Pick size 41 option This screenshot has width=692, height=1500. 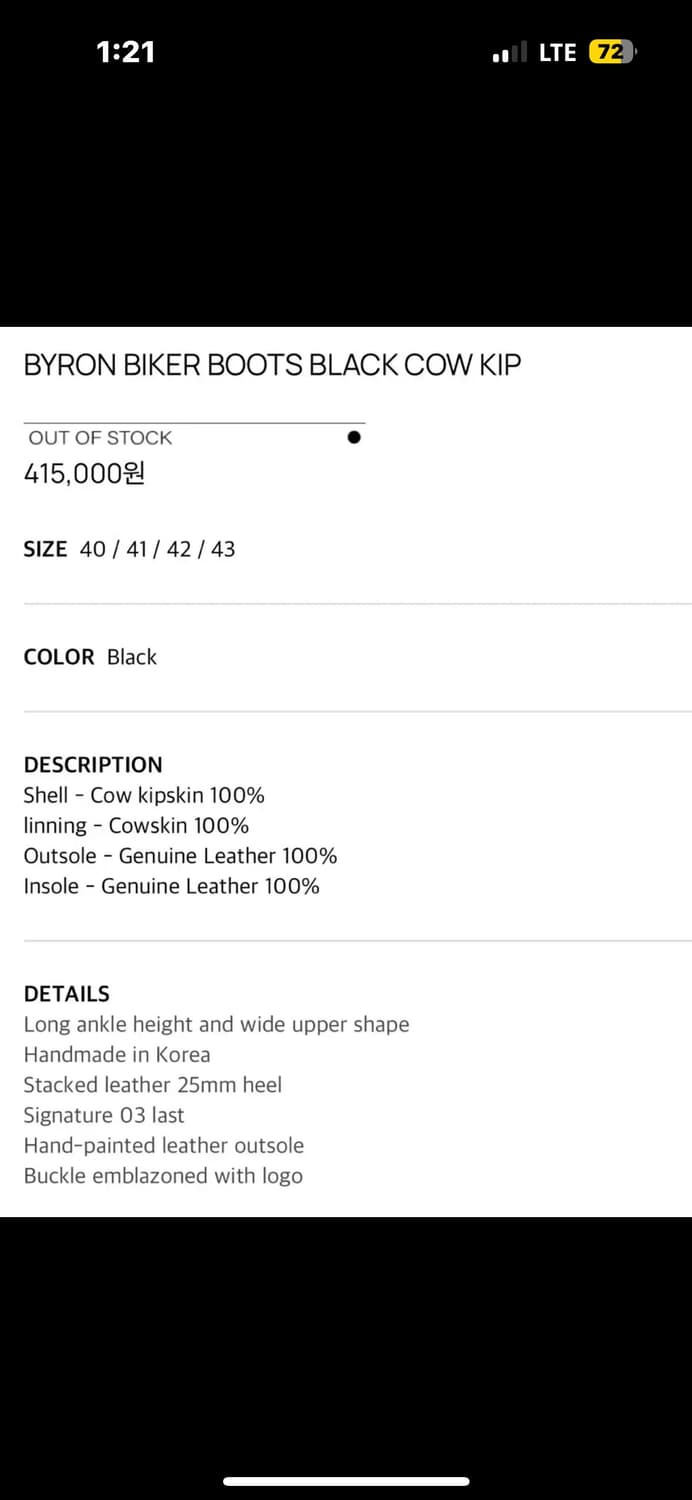[138, 549]
